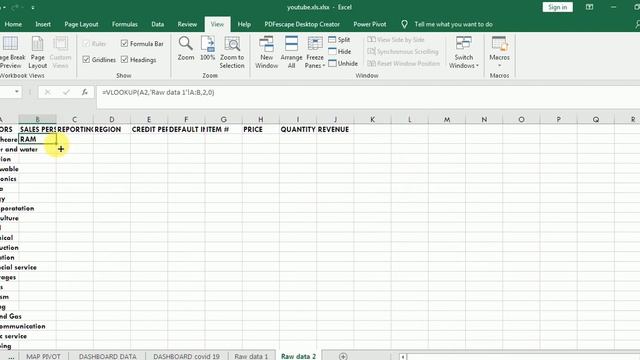Viewport: 640px width, 360px height.
Task: Click Arrange All windows icon
Action: click(x=291, y=44)
